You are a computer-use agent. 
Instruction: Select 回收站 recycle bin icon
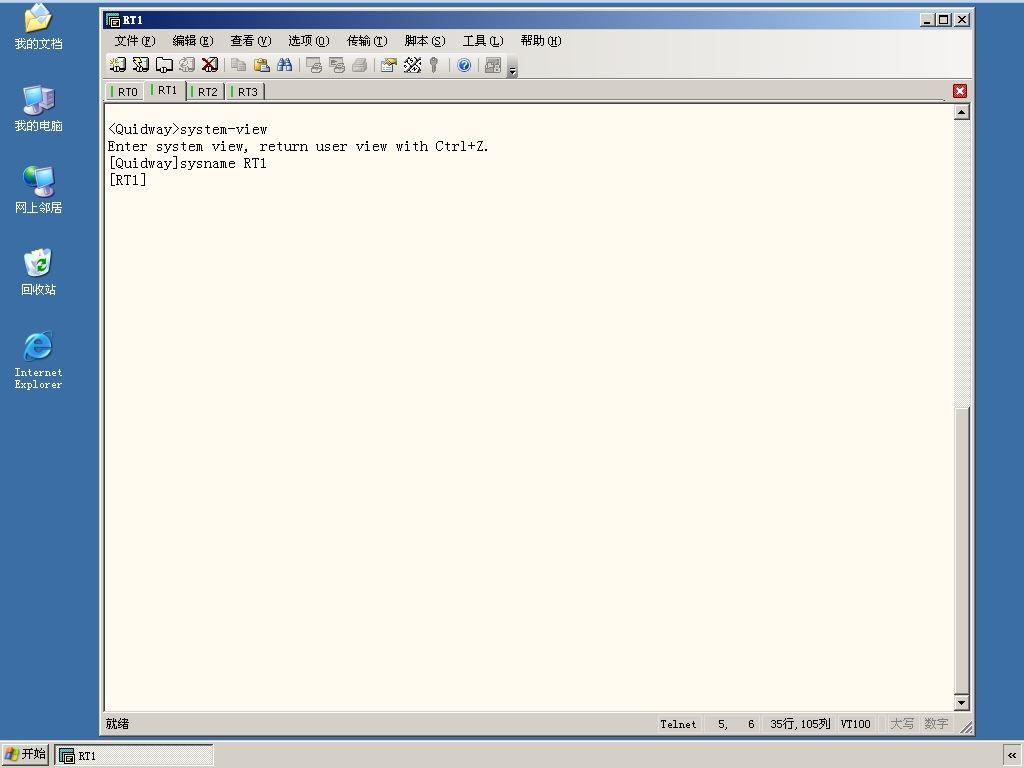coord(38,272)
